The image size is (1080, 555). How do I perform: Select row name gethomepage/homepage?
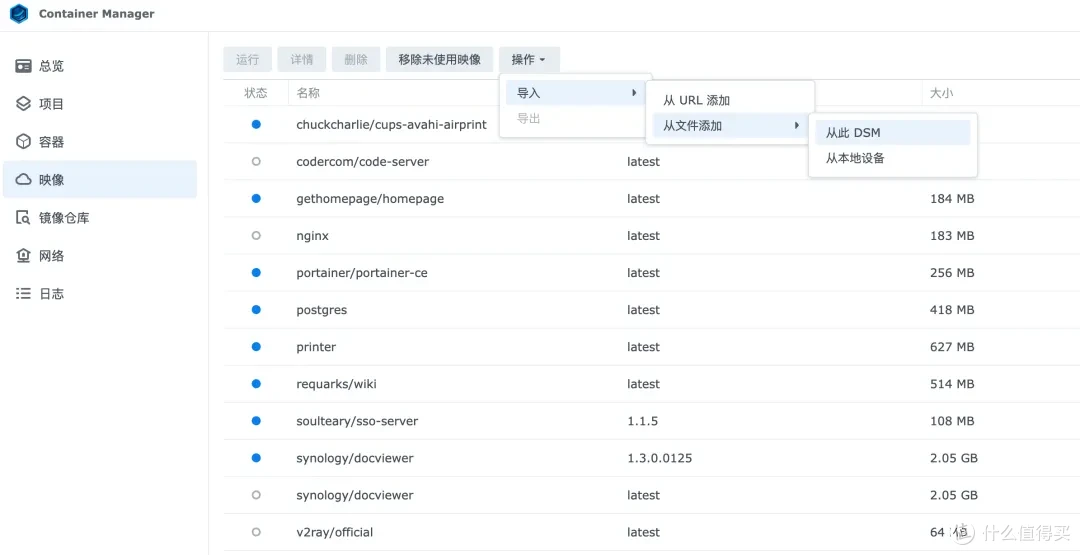[370, 199]
